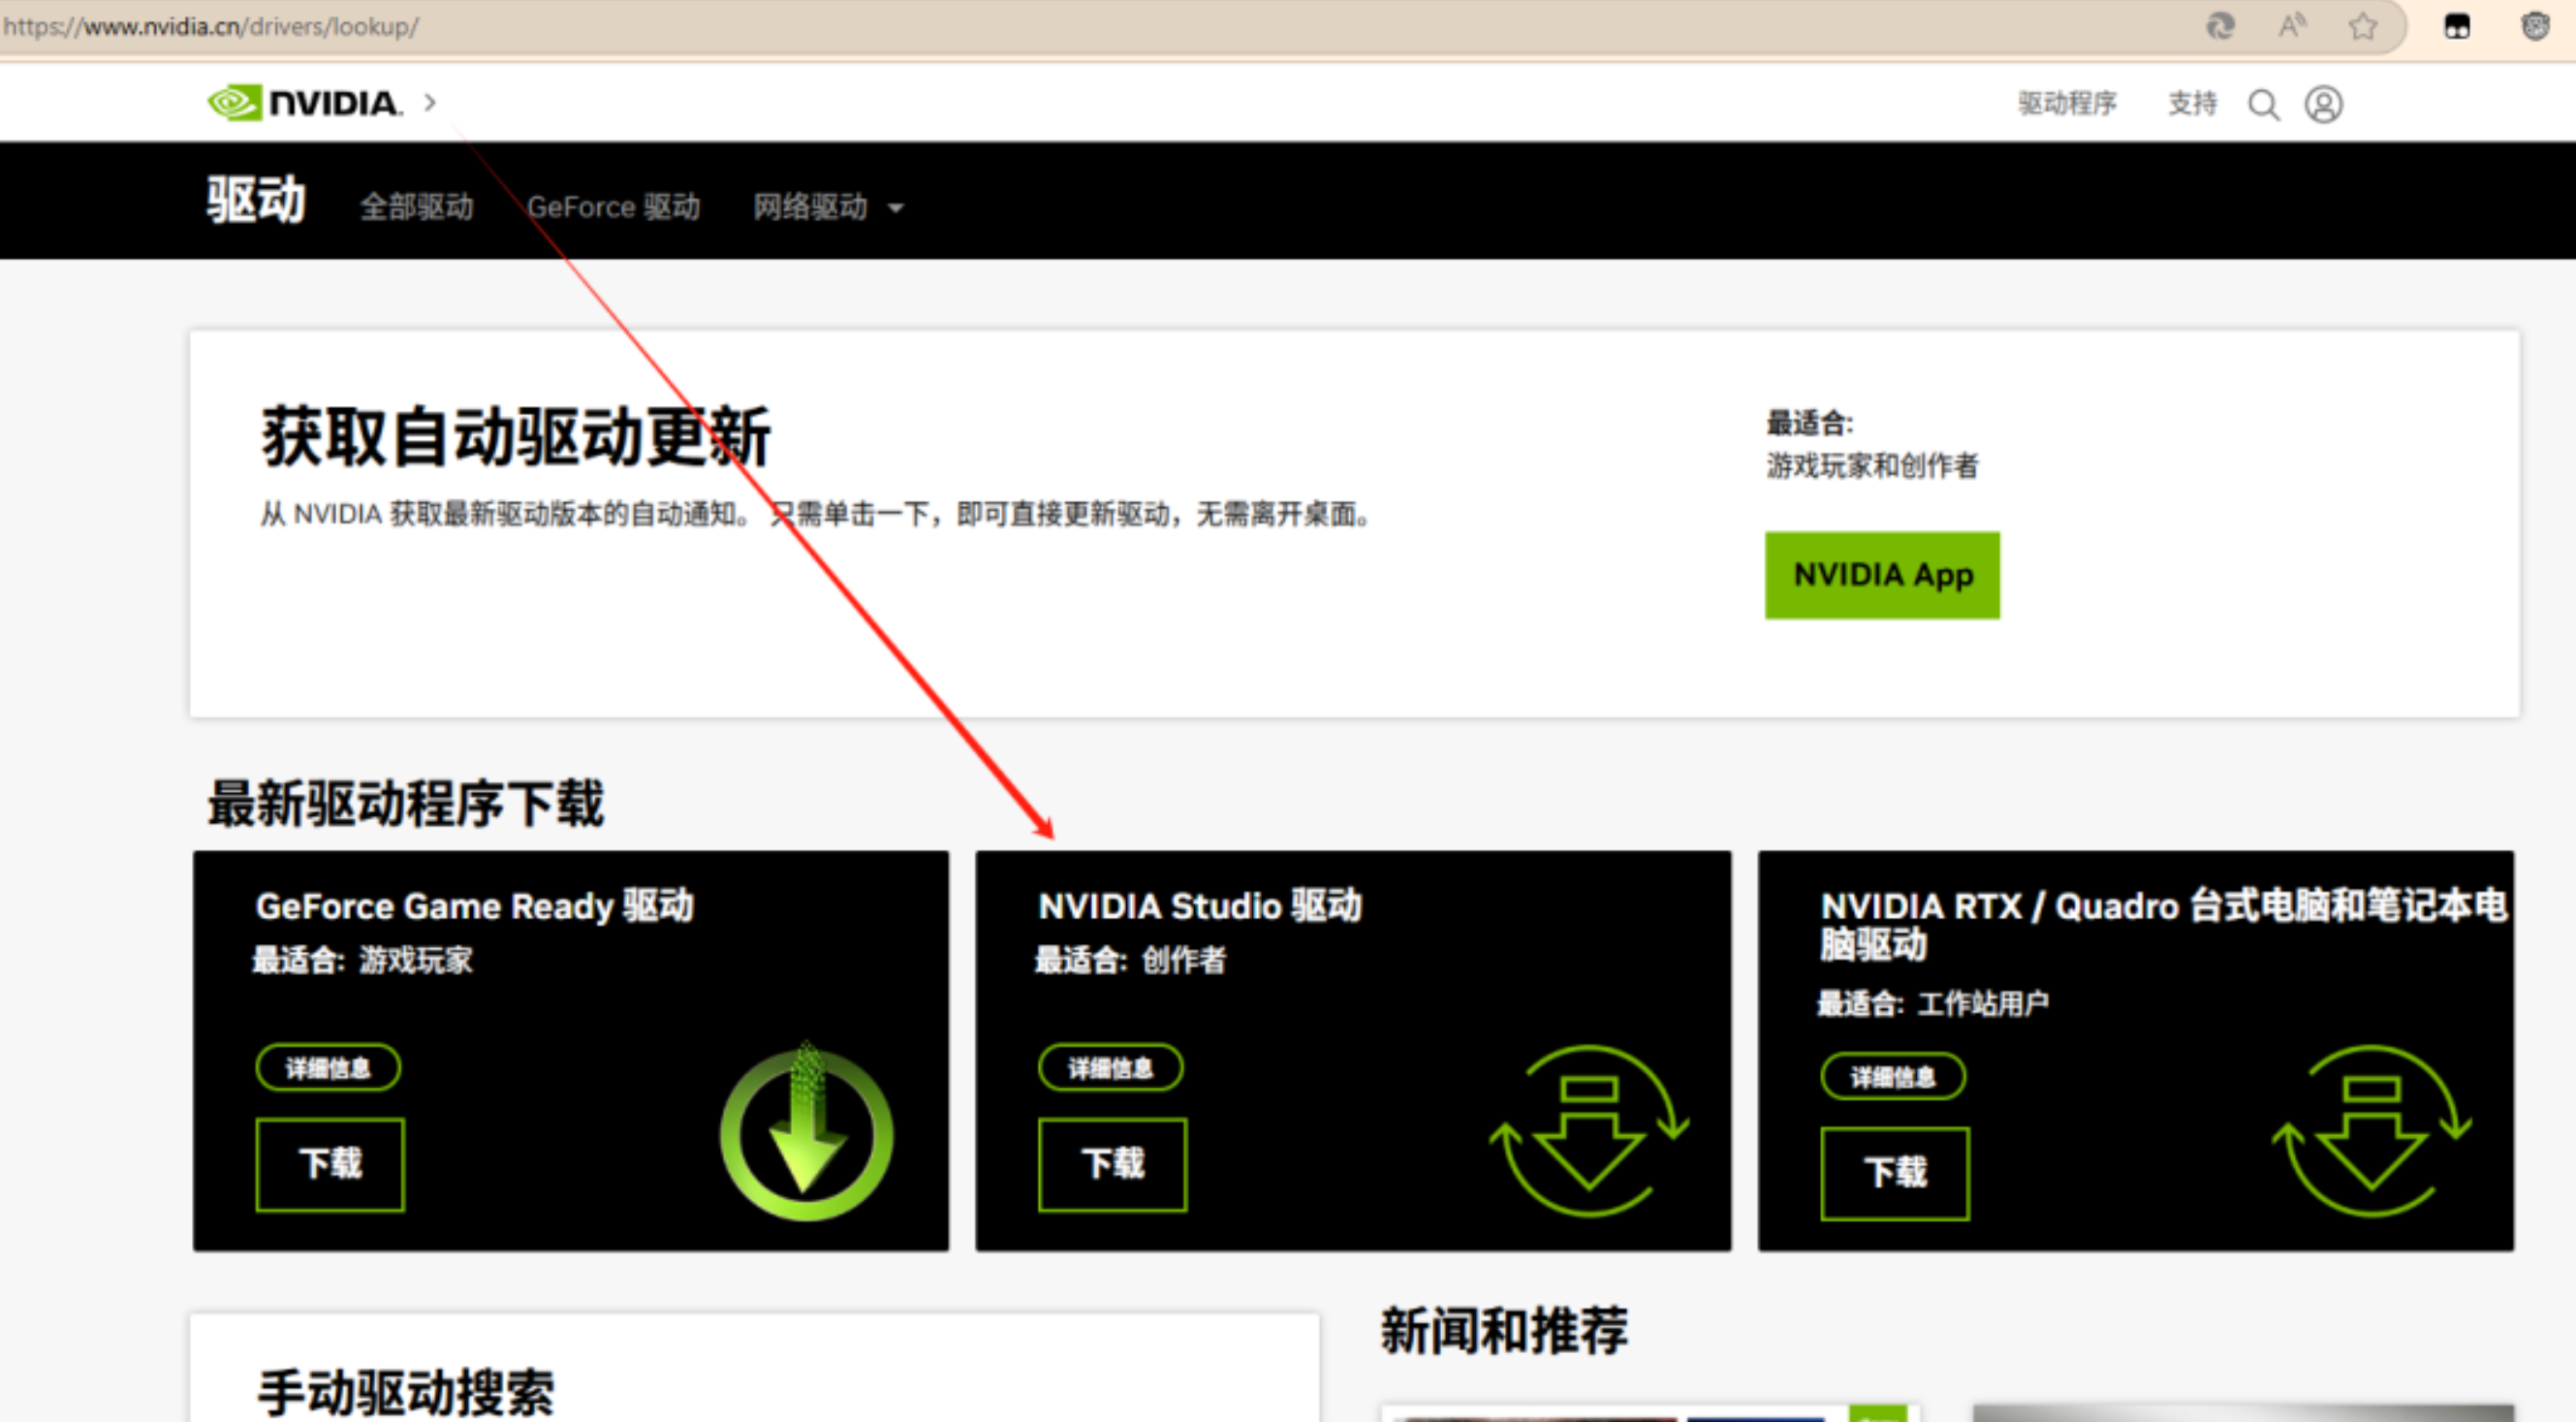Download the NVIDIA Studio driver
Viewport: 2576px width, 1422px height.
[1112, 1164]
